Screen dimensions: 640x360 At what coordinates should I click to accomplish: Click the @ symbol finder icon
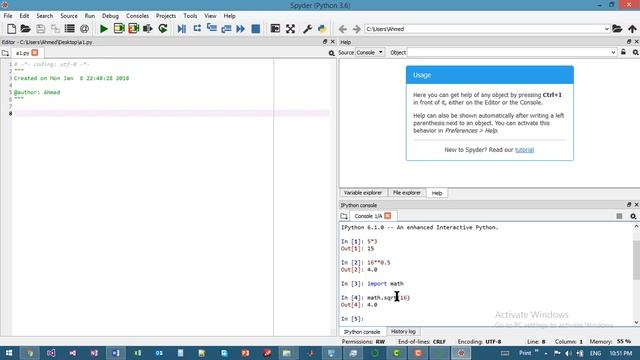[84, 29]
